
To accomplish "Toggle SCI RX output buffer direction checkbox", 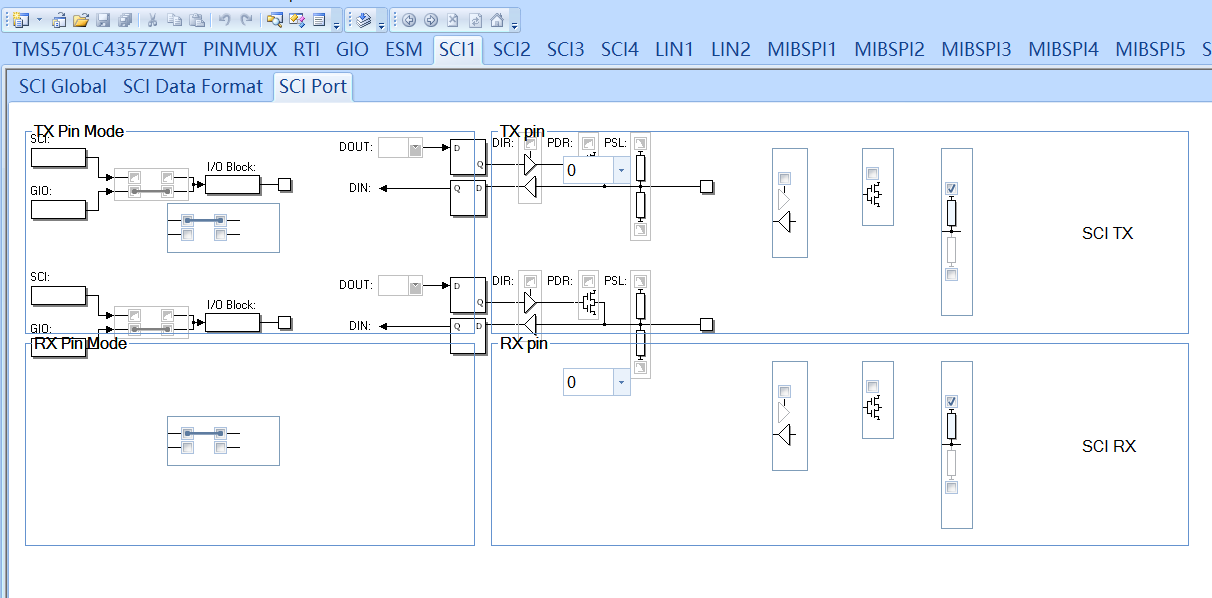I will tap(785, 391).
